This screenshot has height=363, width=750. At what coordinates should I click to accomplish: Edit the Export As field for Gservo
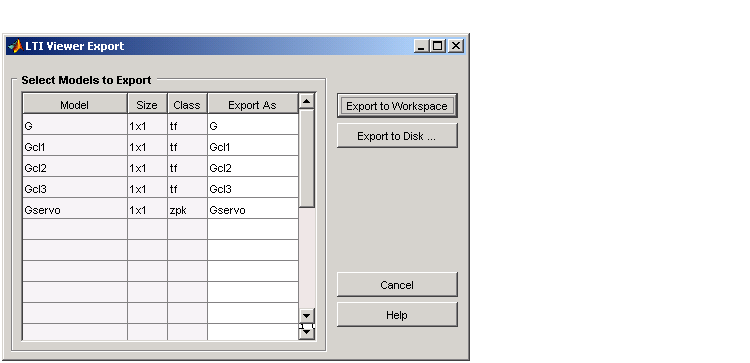tap(253, 210)
